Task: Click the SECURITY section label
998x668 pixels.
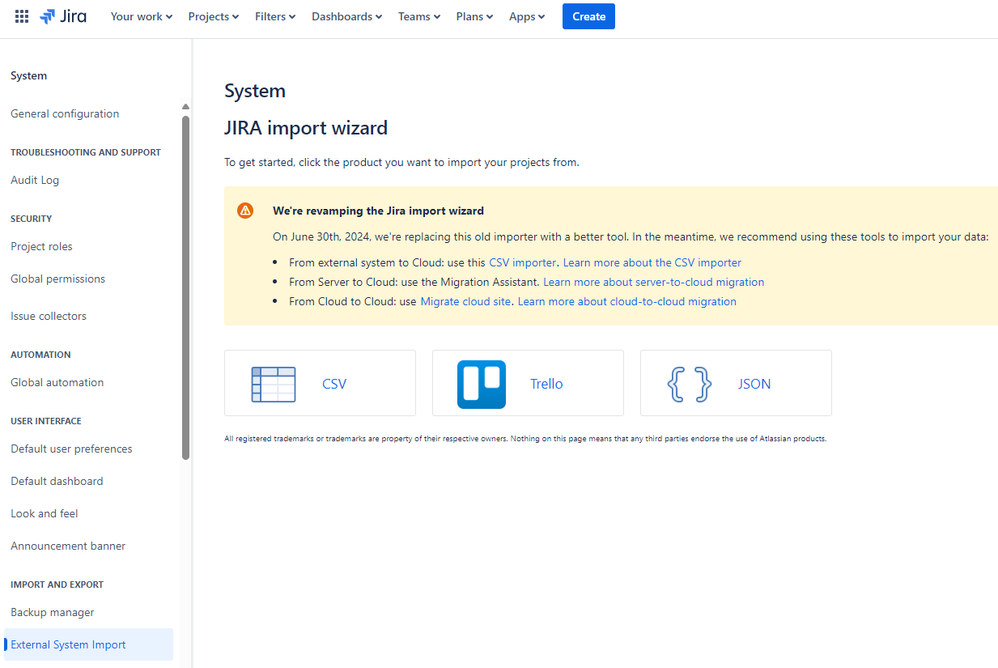Action: tap(31, 219)
